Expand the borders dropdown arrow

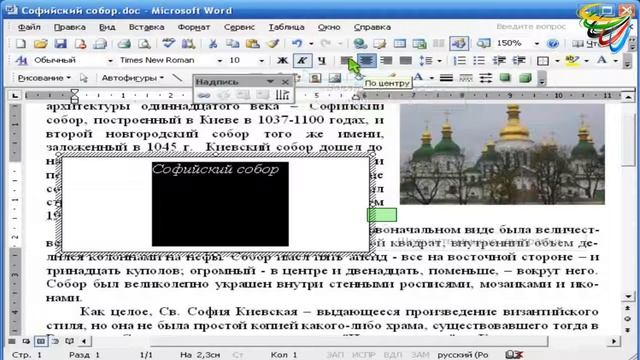coord(557,61)
